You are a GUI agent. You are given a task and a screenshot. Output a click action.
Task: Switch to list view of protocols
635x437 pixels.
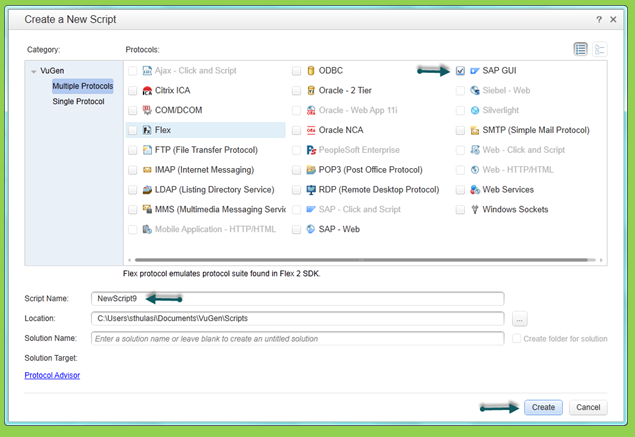tap(580, 49)
